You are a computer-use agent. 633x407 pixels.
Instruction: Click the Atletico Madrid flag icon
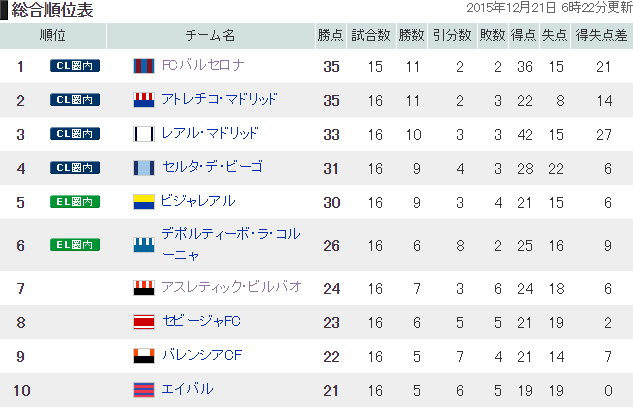coord(144,100)
